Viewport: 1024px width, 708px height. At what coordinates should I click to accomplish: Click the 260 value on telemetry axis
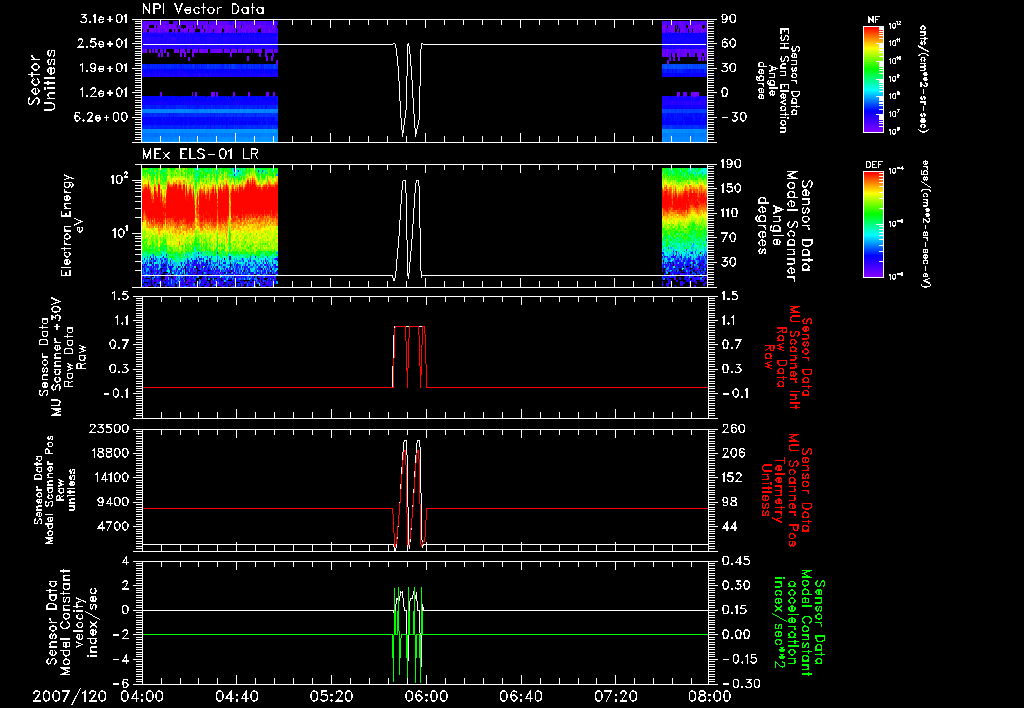[731, 428]
